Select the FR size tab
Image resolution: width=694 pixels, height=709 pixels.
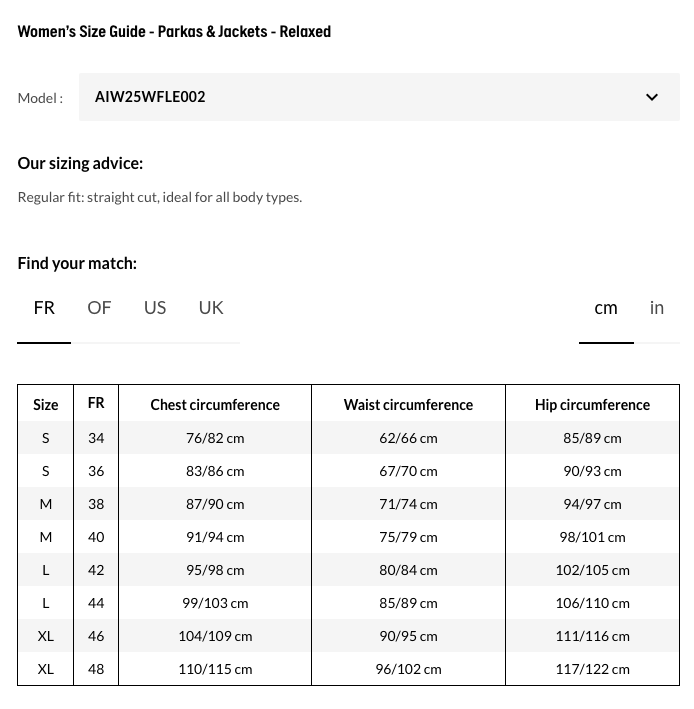point(44,308)
